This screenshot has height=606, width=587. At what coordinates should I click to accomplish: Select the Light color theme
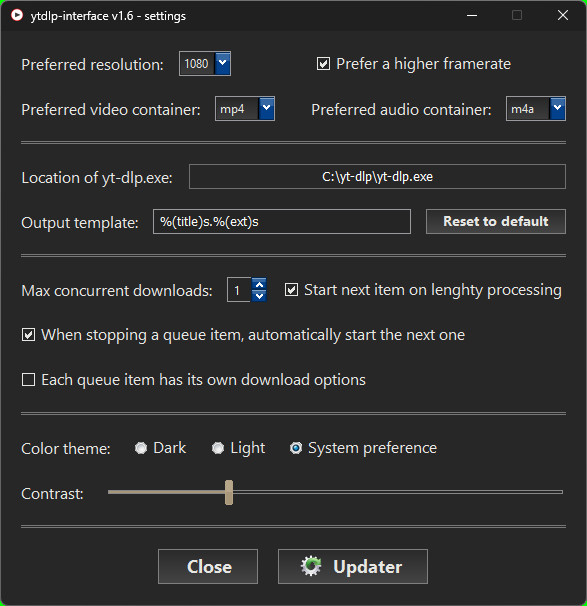(x=218, y=448)
